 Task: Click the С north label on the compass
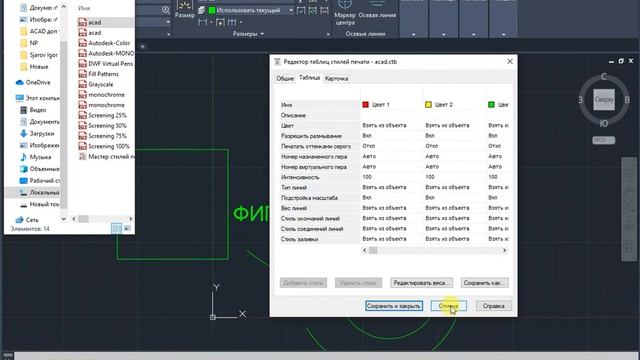tap(604, 77)
